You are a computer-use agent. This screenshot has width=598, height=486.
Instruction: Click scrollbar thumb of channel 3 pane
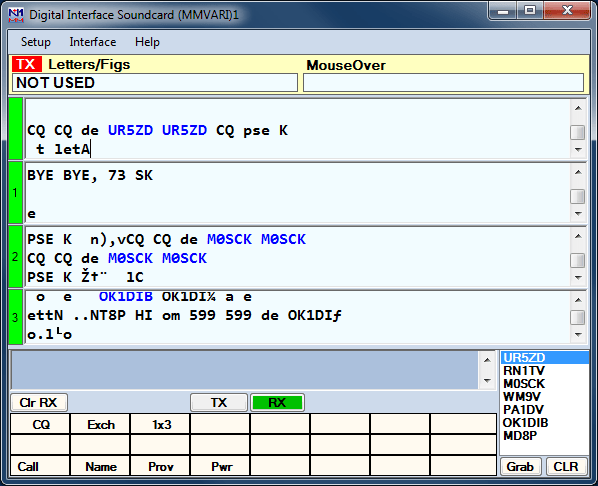[578, 317]
